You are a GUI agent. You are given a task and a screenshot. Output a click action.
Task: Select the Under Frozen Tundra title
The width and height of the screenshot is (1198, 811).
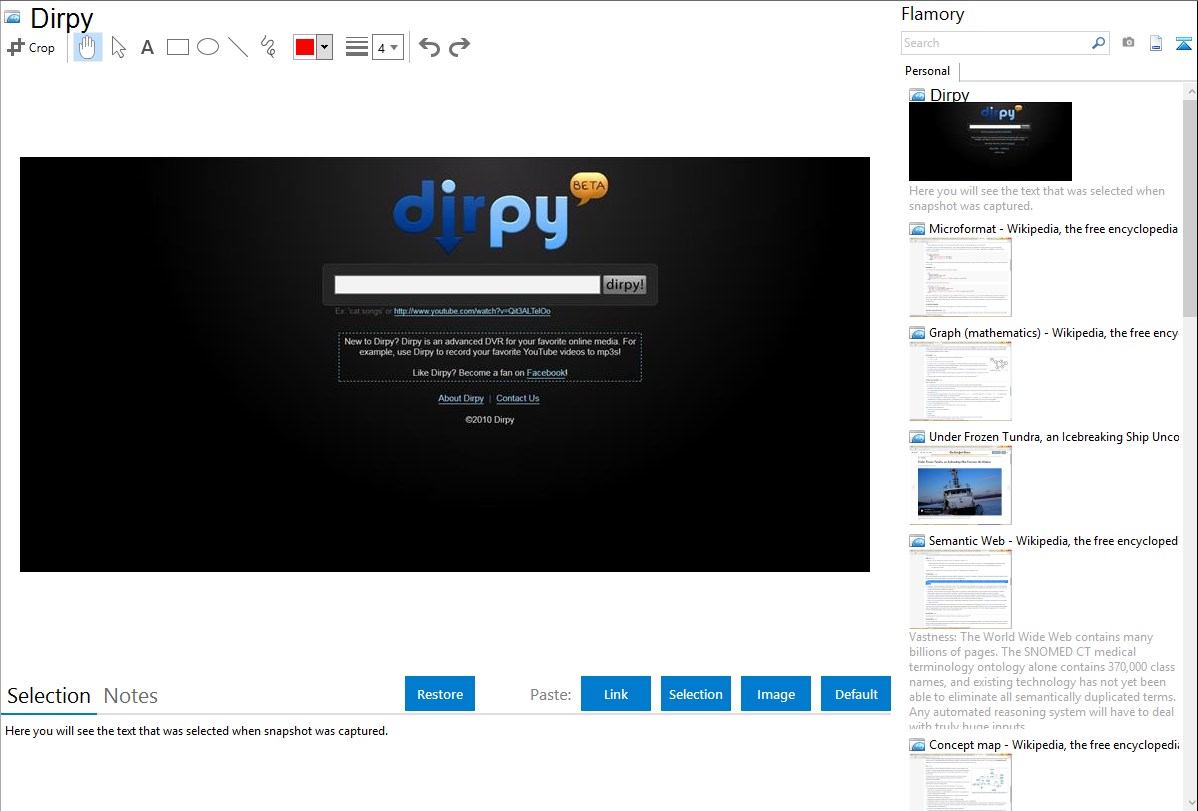[1054, 436]
